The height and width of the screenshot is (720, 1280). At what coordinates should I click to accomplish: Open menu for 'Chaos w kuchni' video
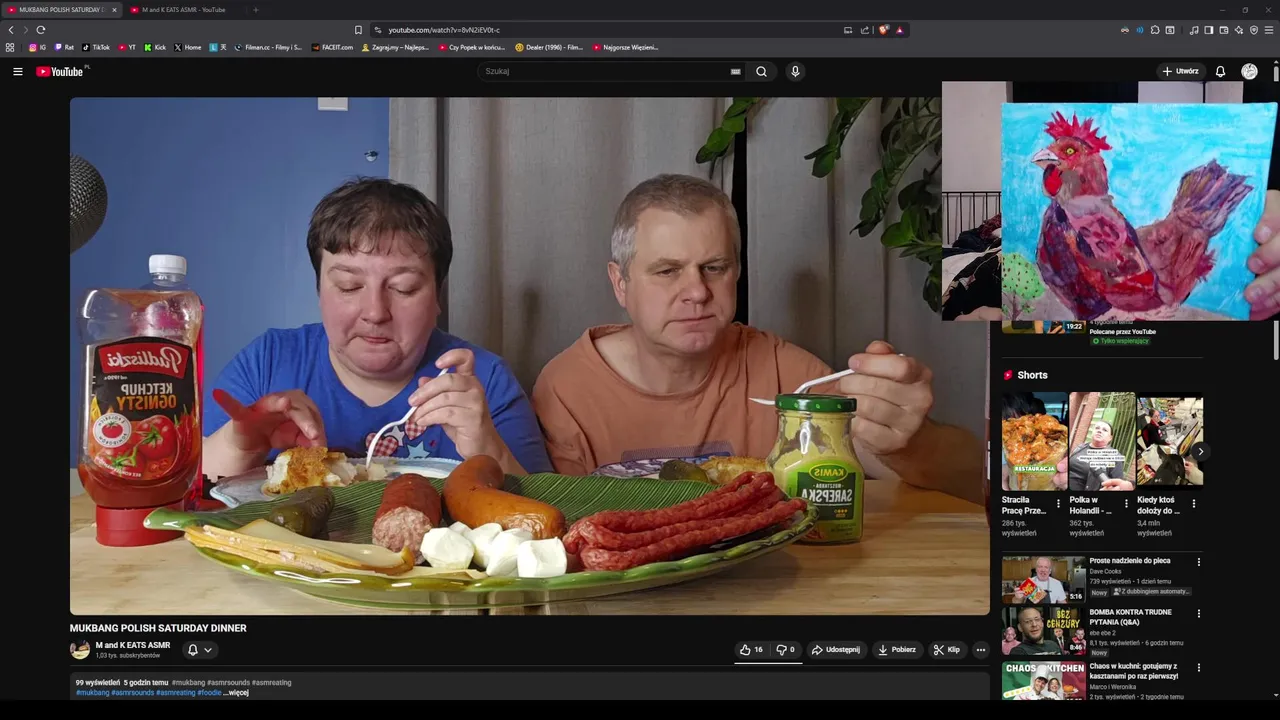point(1198,667)
